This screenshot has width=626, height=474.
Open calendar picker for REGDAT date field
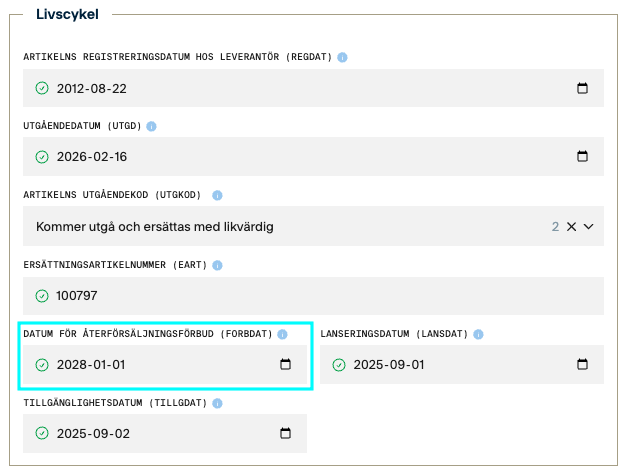click(x=582, y=88)
